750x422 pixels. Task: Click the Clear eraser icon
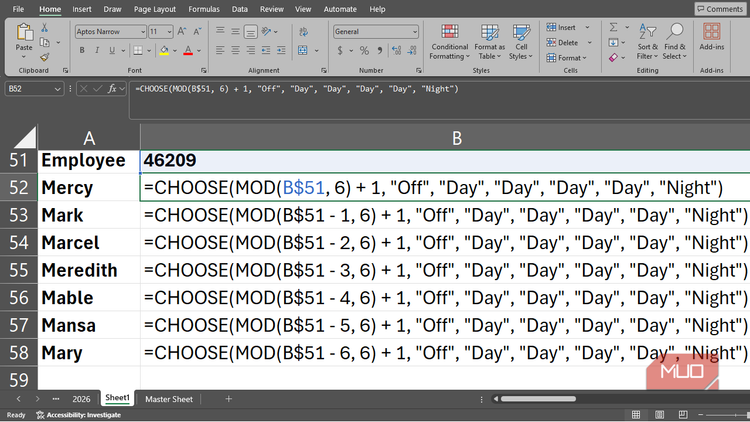coord(614,57)
